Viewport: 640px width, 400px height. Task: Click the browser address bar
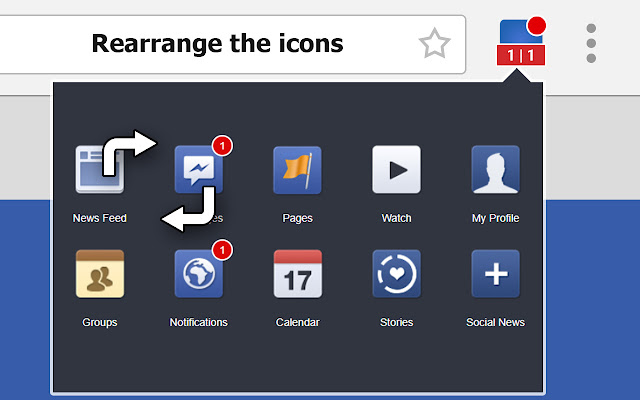[233, 44]
